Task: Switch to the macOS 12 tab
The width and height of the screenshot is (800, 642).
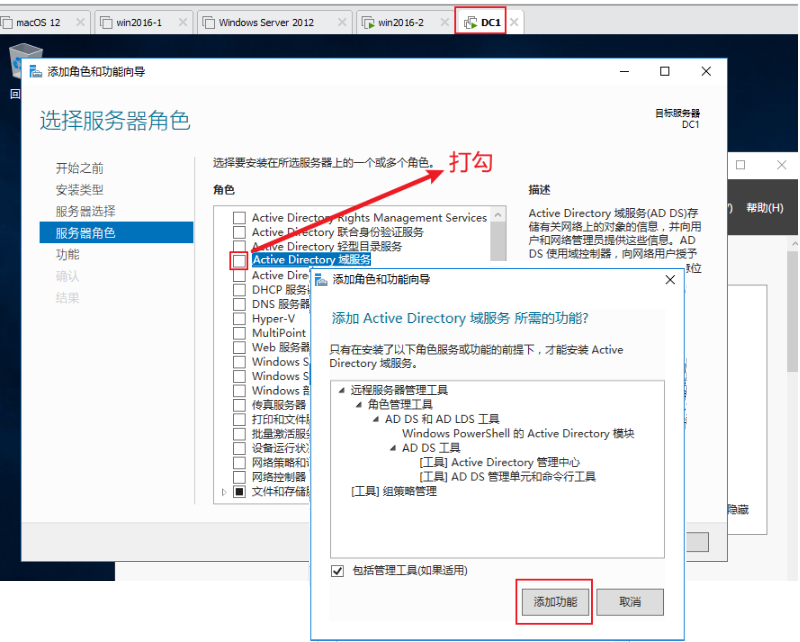Action: coord(38,22)
